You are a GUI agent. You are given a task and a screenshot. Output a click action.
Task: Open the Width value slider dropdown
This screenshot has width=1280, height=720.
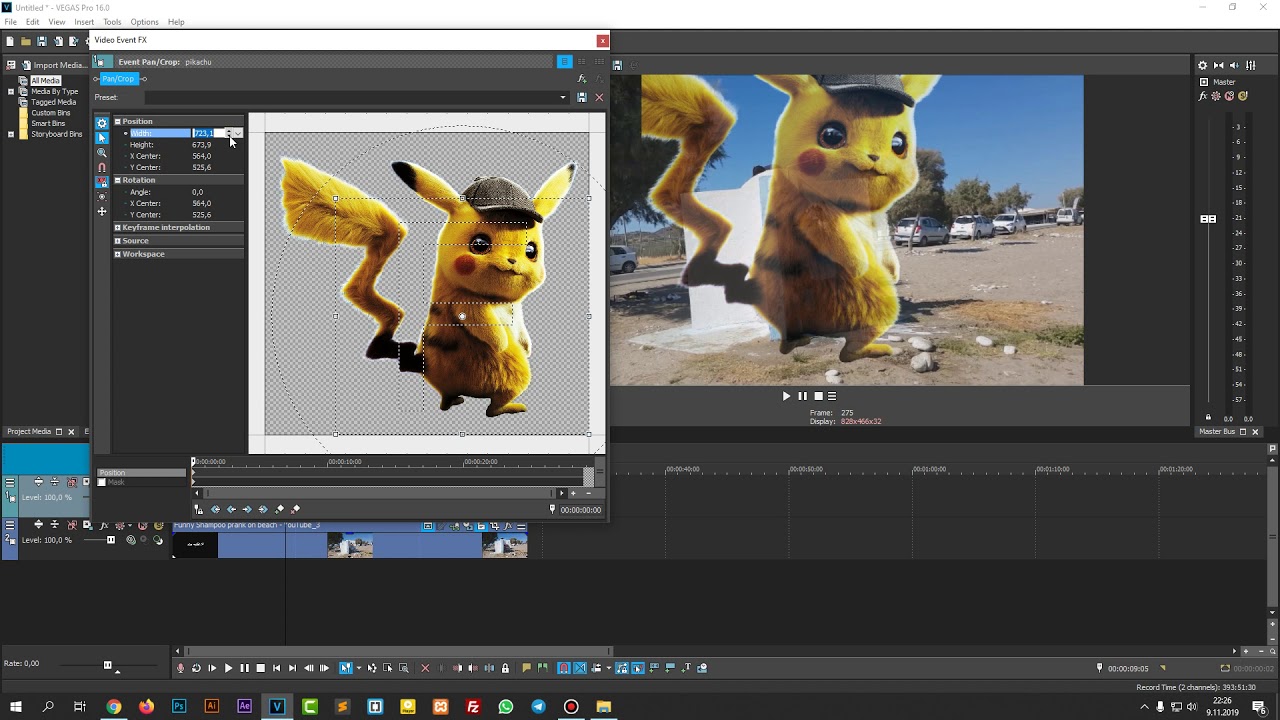[238, 133]
